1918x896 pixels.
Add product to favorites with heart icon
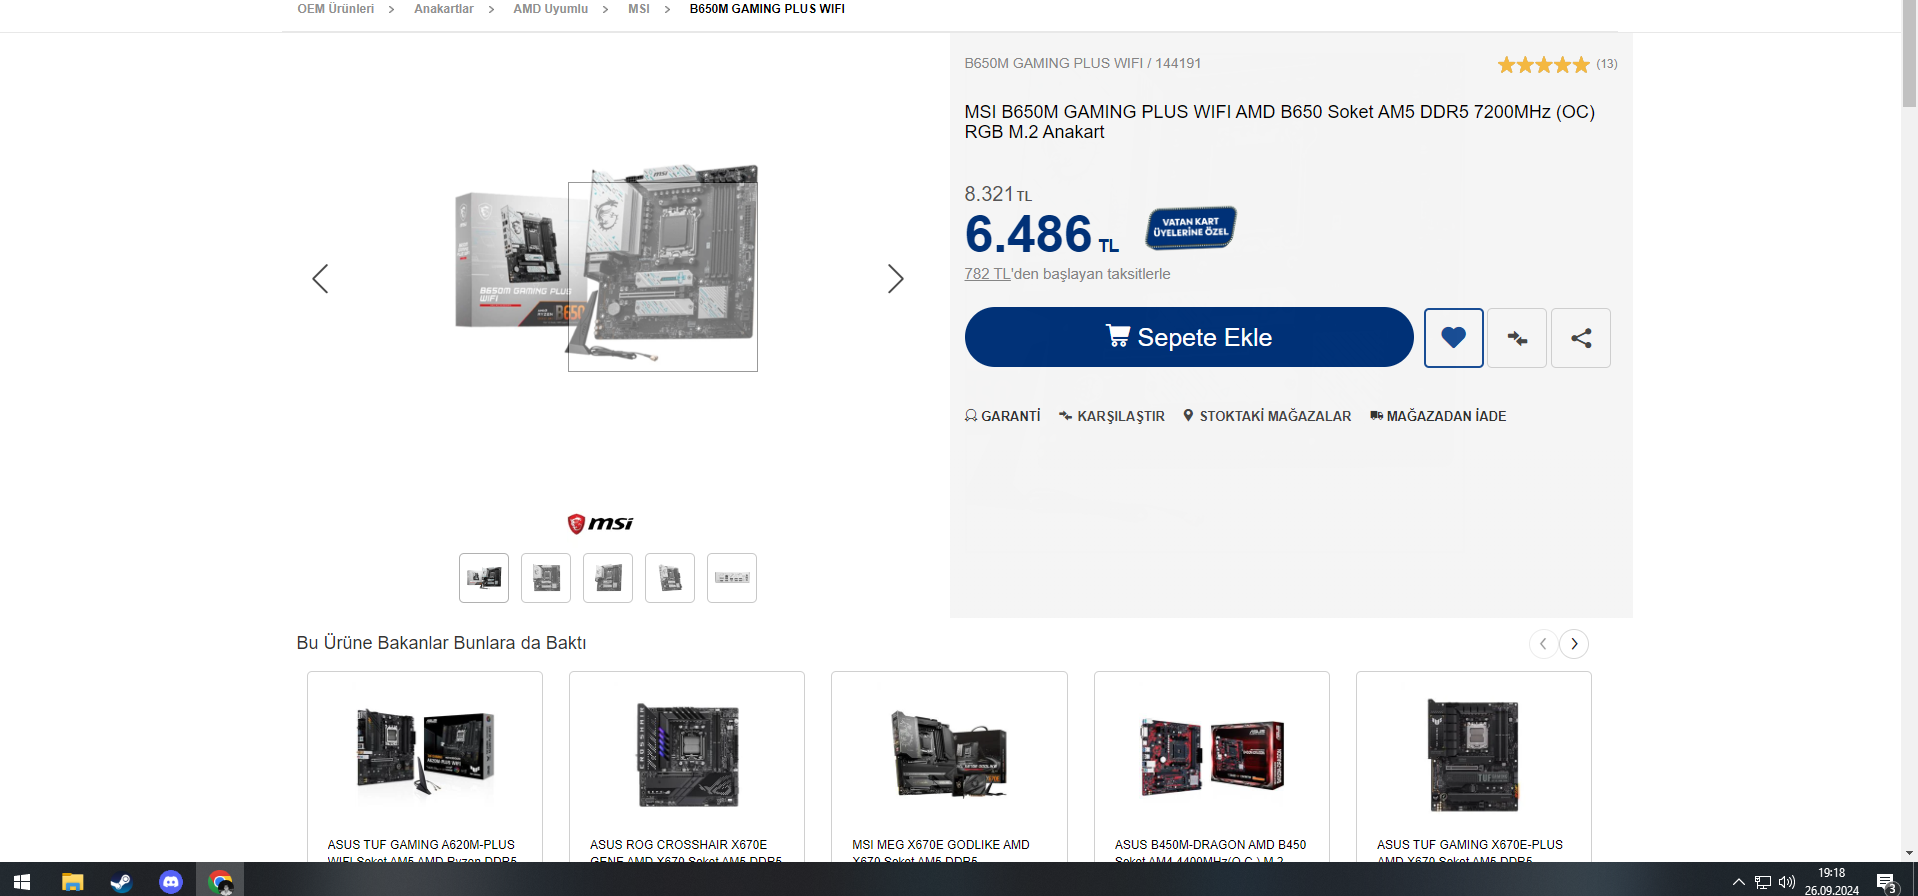(x=1453, y=338)
